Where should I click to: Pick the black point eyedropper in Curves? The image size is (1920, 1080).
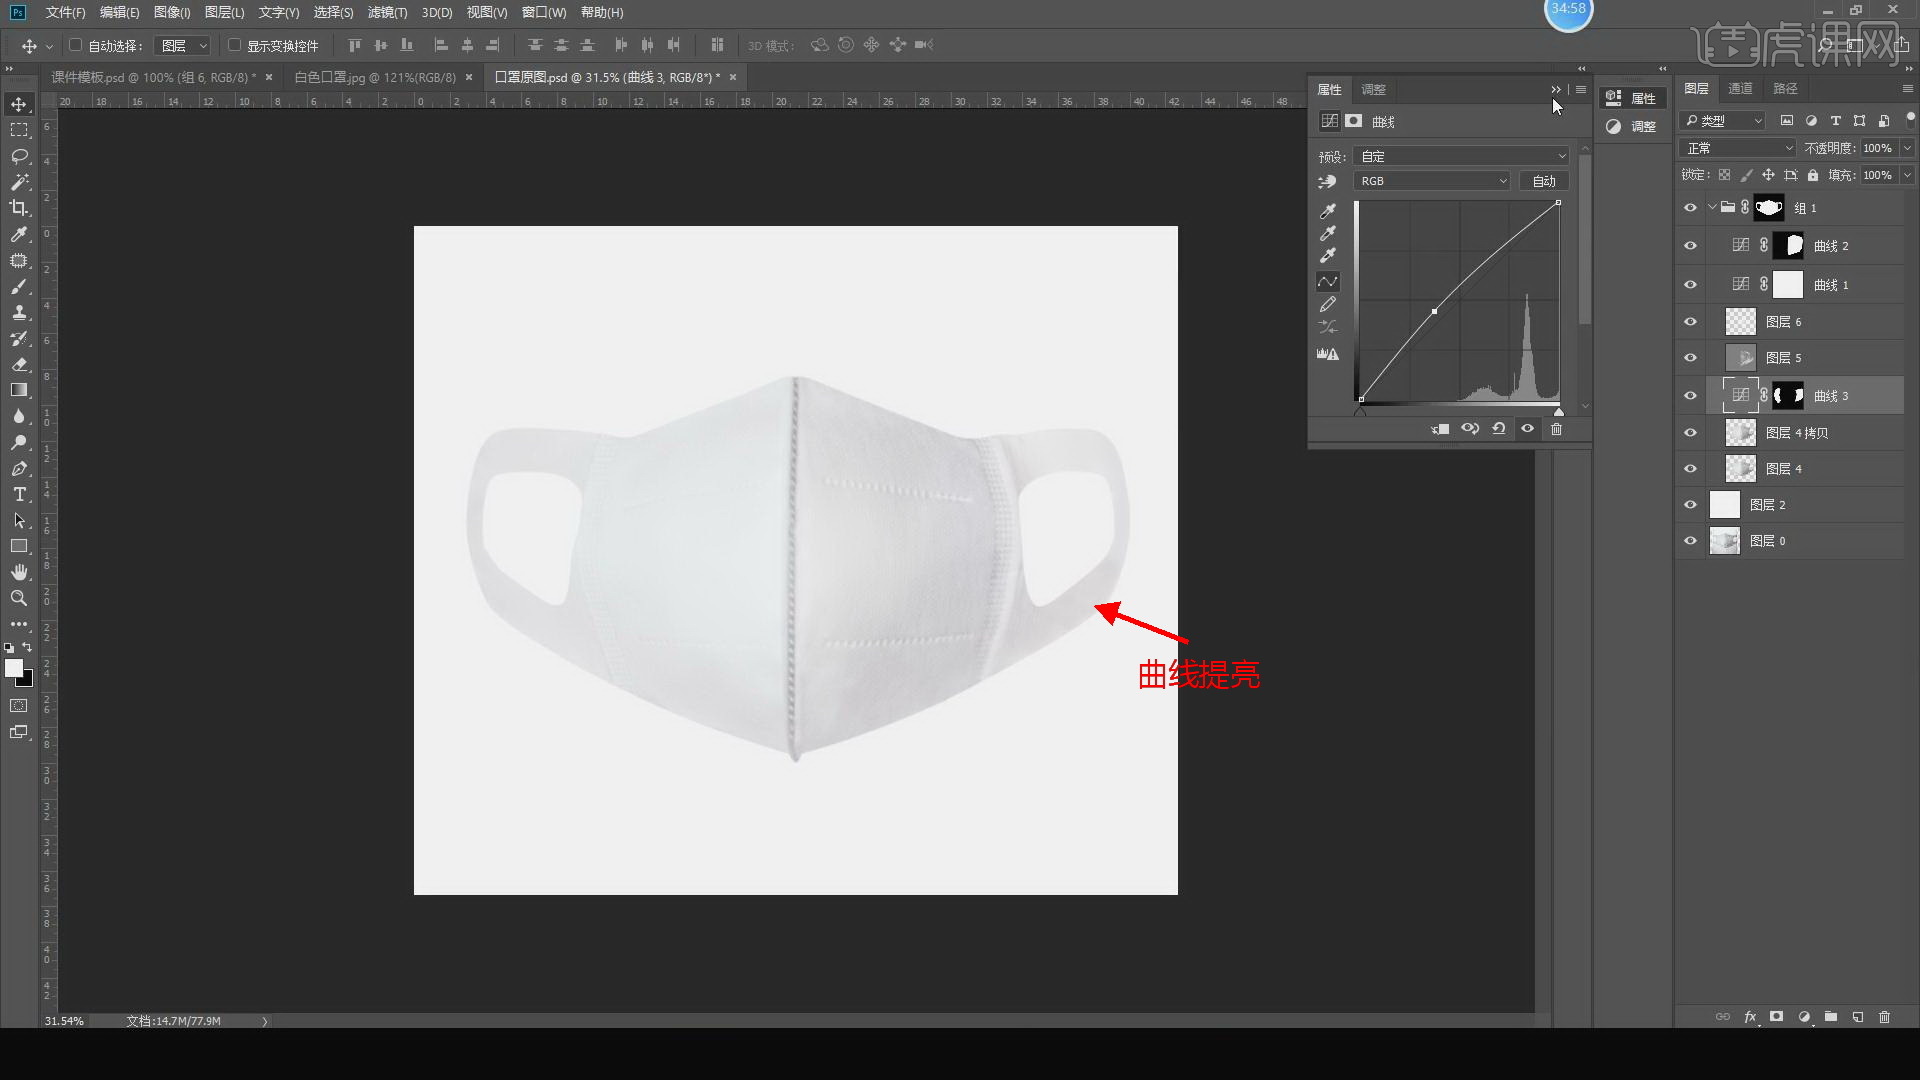(1328, 211)
